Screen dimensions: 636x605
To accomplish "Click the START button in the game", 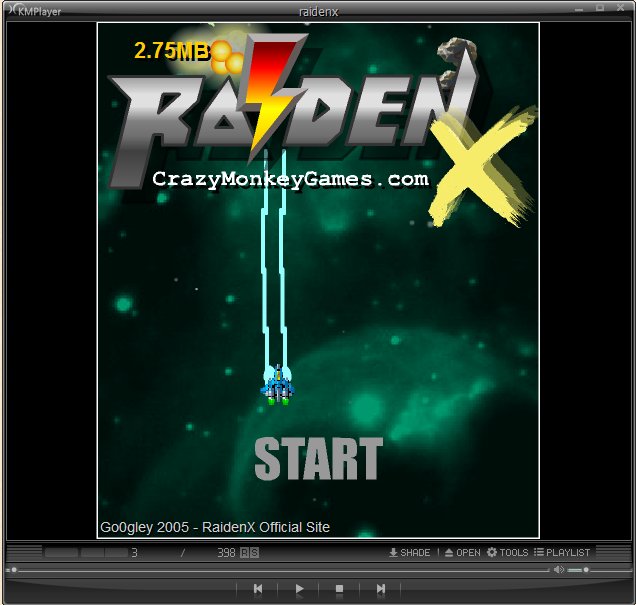I will (x=318, y=459).
